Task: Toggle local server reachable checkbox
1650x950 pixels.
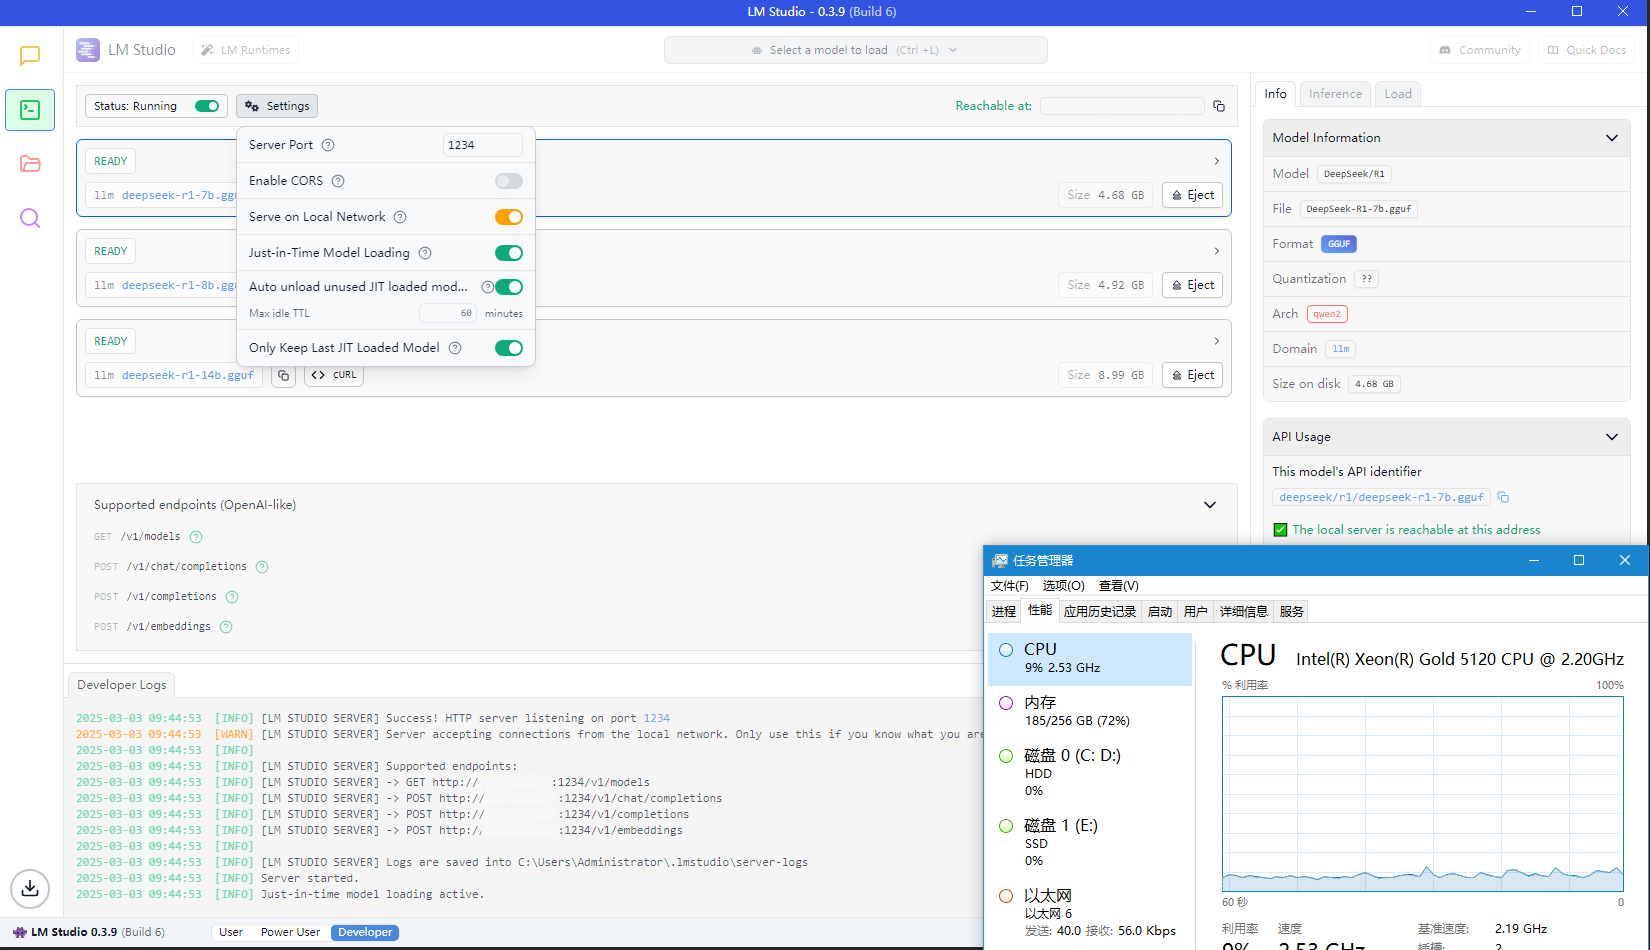Action: click(1280, 530)
